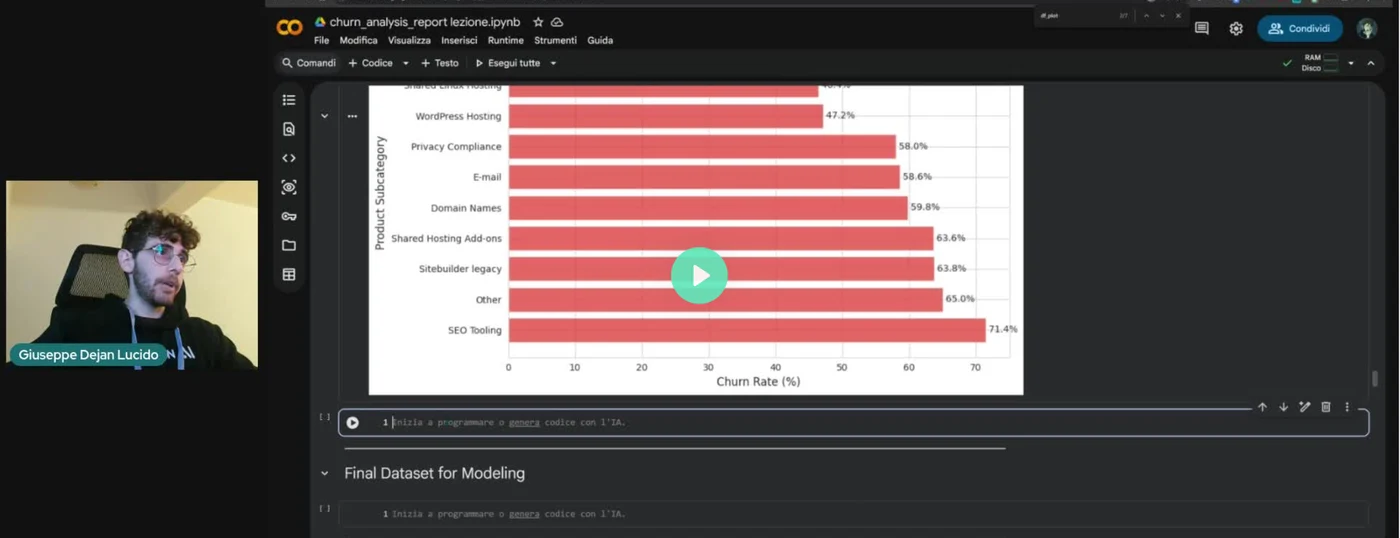The height and width of the screenshot is (538, 1400).
Task: Focus the code cell under Final Dataset heading
Action: [x=853, y=514]
